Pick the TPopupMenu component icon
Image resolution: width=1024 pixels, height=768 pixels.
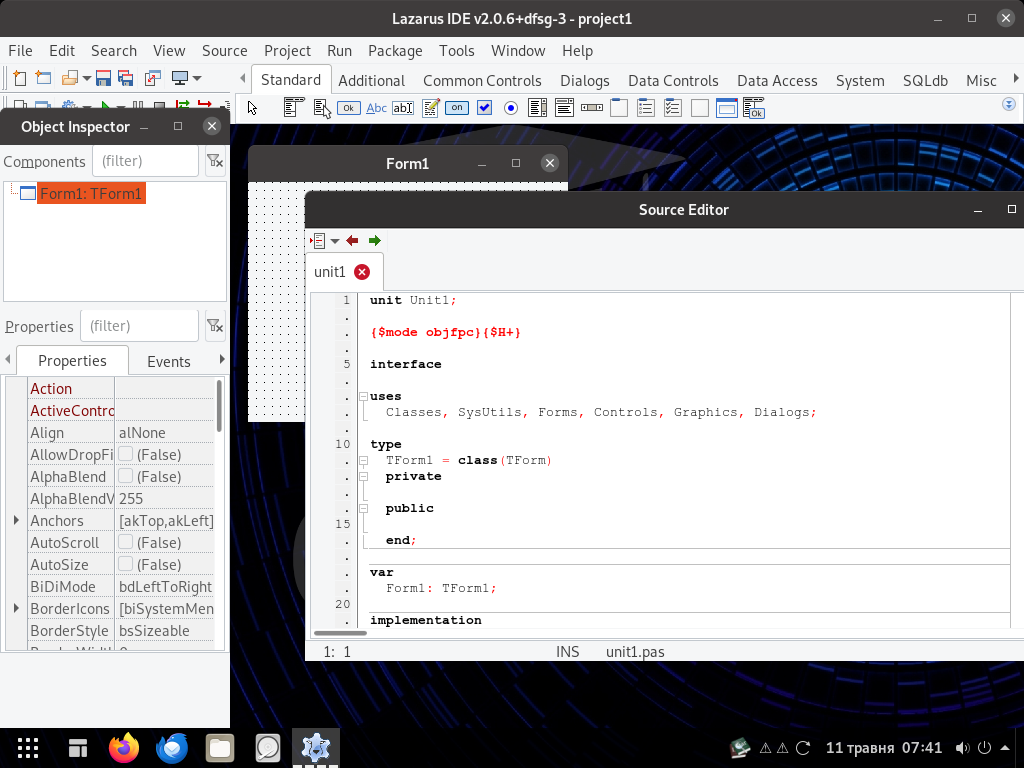pyautogui.click(x=322, y=108)
